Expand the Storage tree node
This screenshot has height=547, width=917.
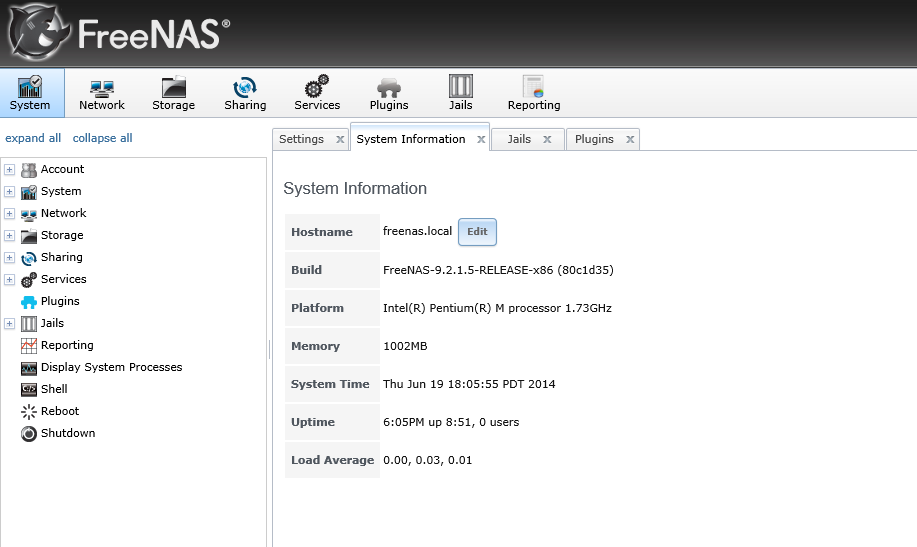click(9, 235)
